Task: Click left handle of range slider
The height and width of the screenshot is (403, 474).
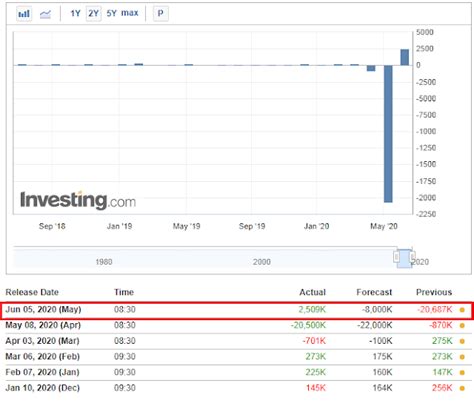Action: point(396,257)
